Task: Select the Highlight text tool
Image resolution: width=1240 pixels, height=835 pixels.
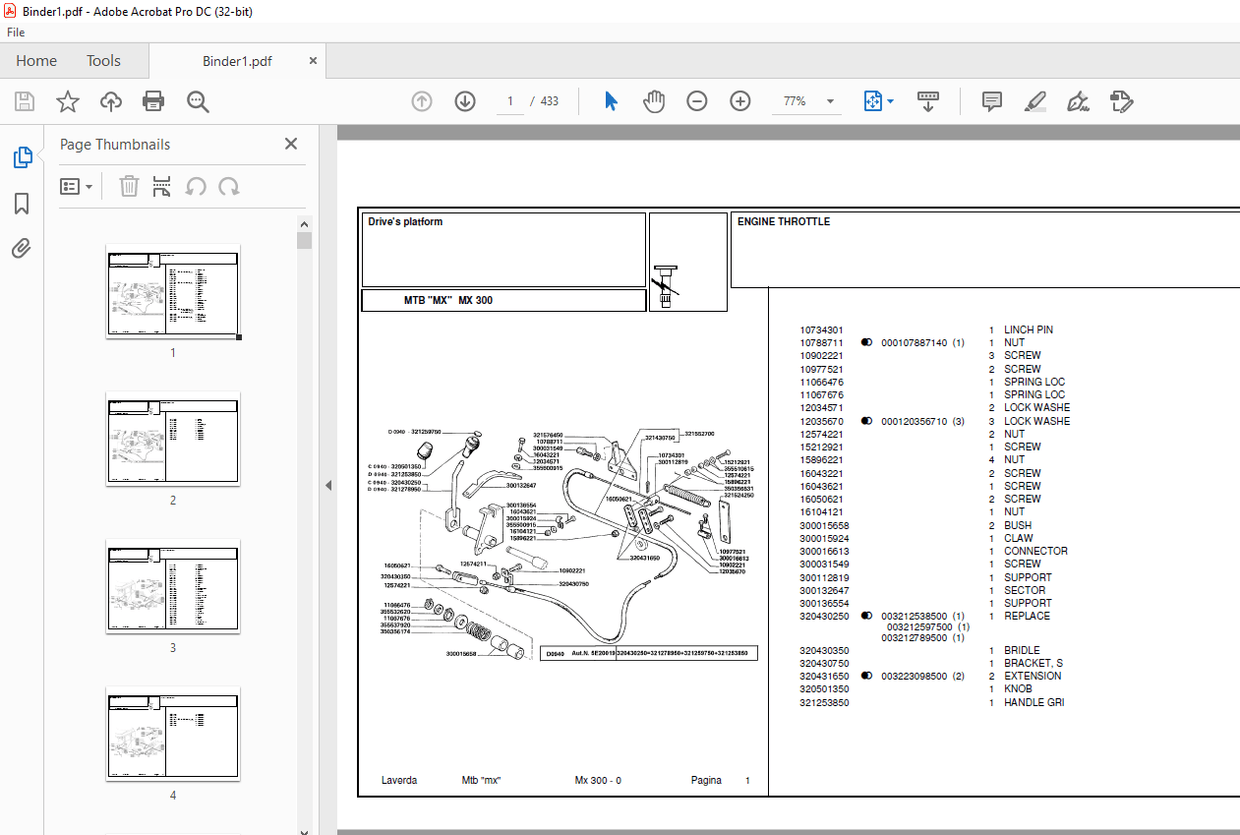Action: 1035,101
